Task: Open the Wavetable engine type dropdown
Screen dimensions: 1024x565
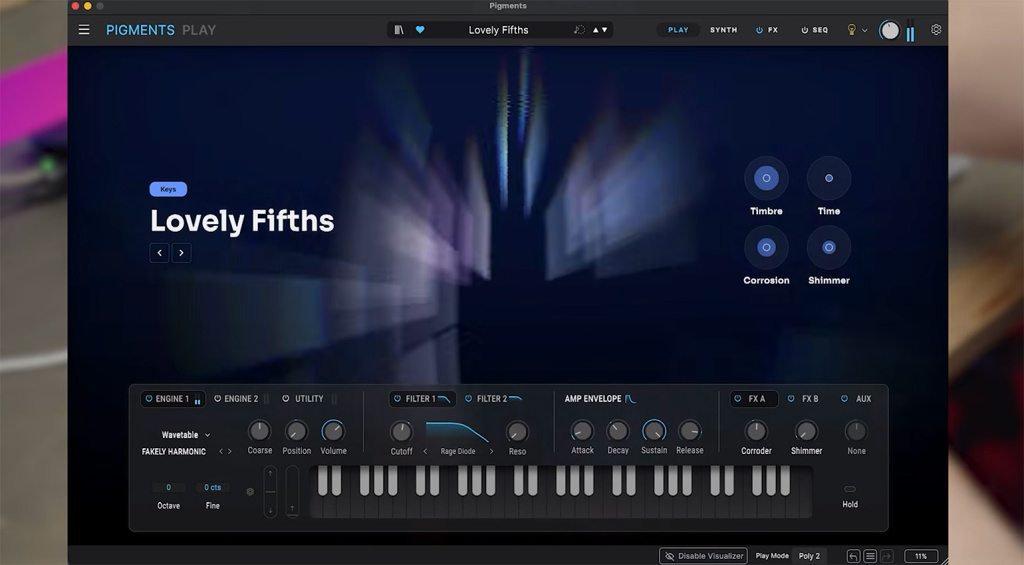Action: 186,435
